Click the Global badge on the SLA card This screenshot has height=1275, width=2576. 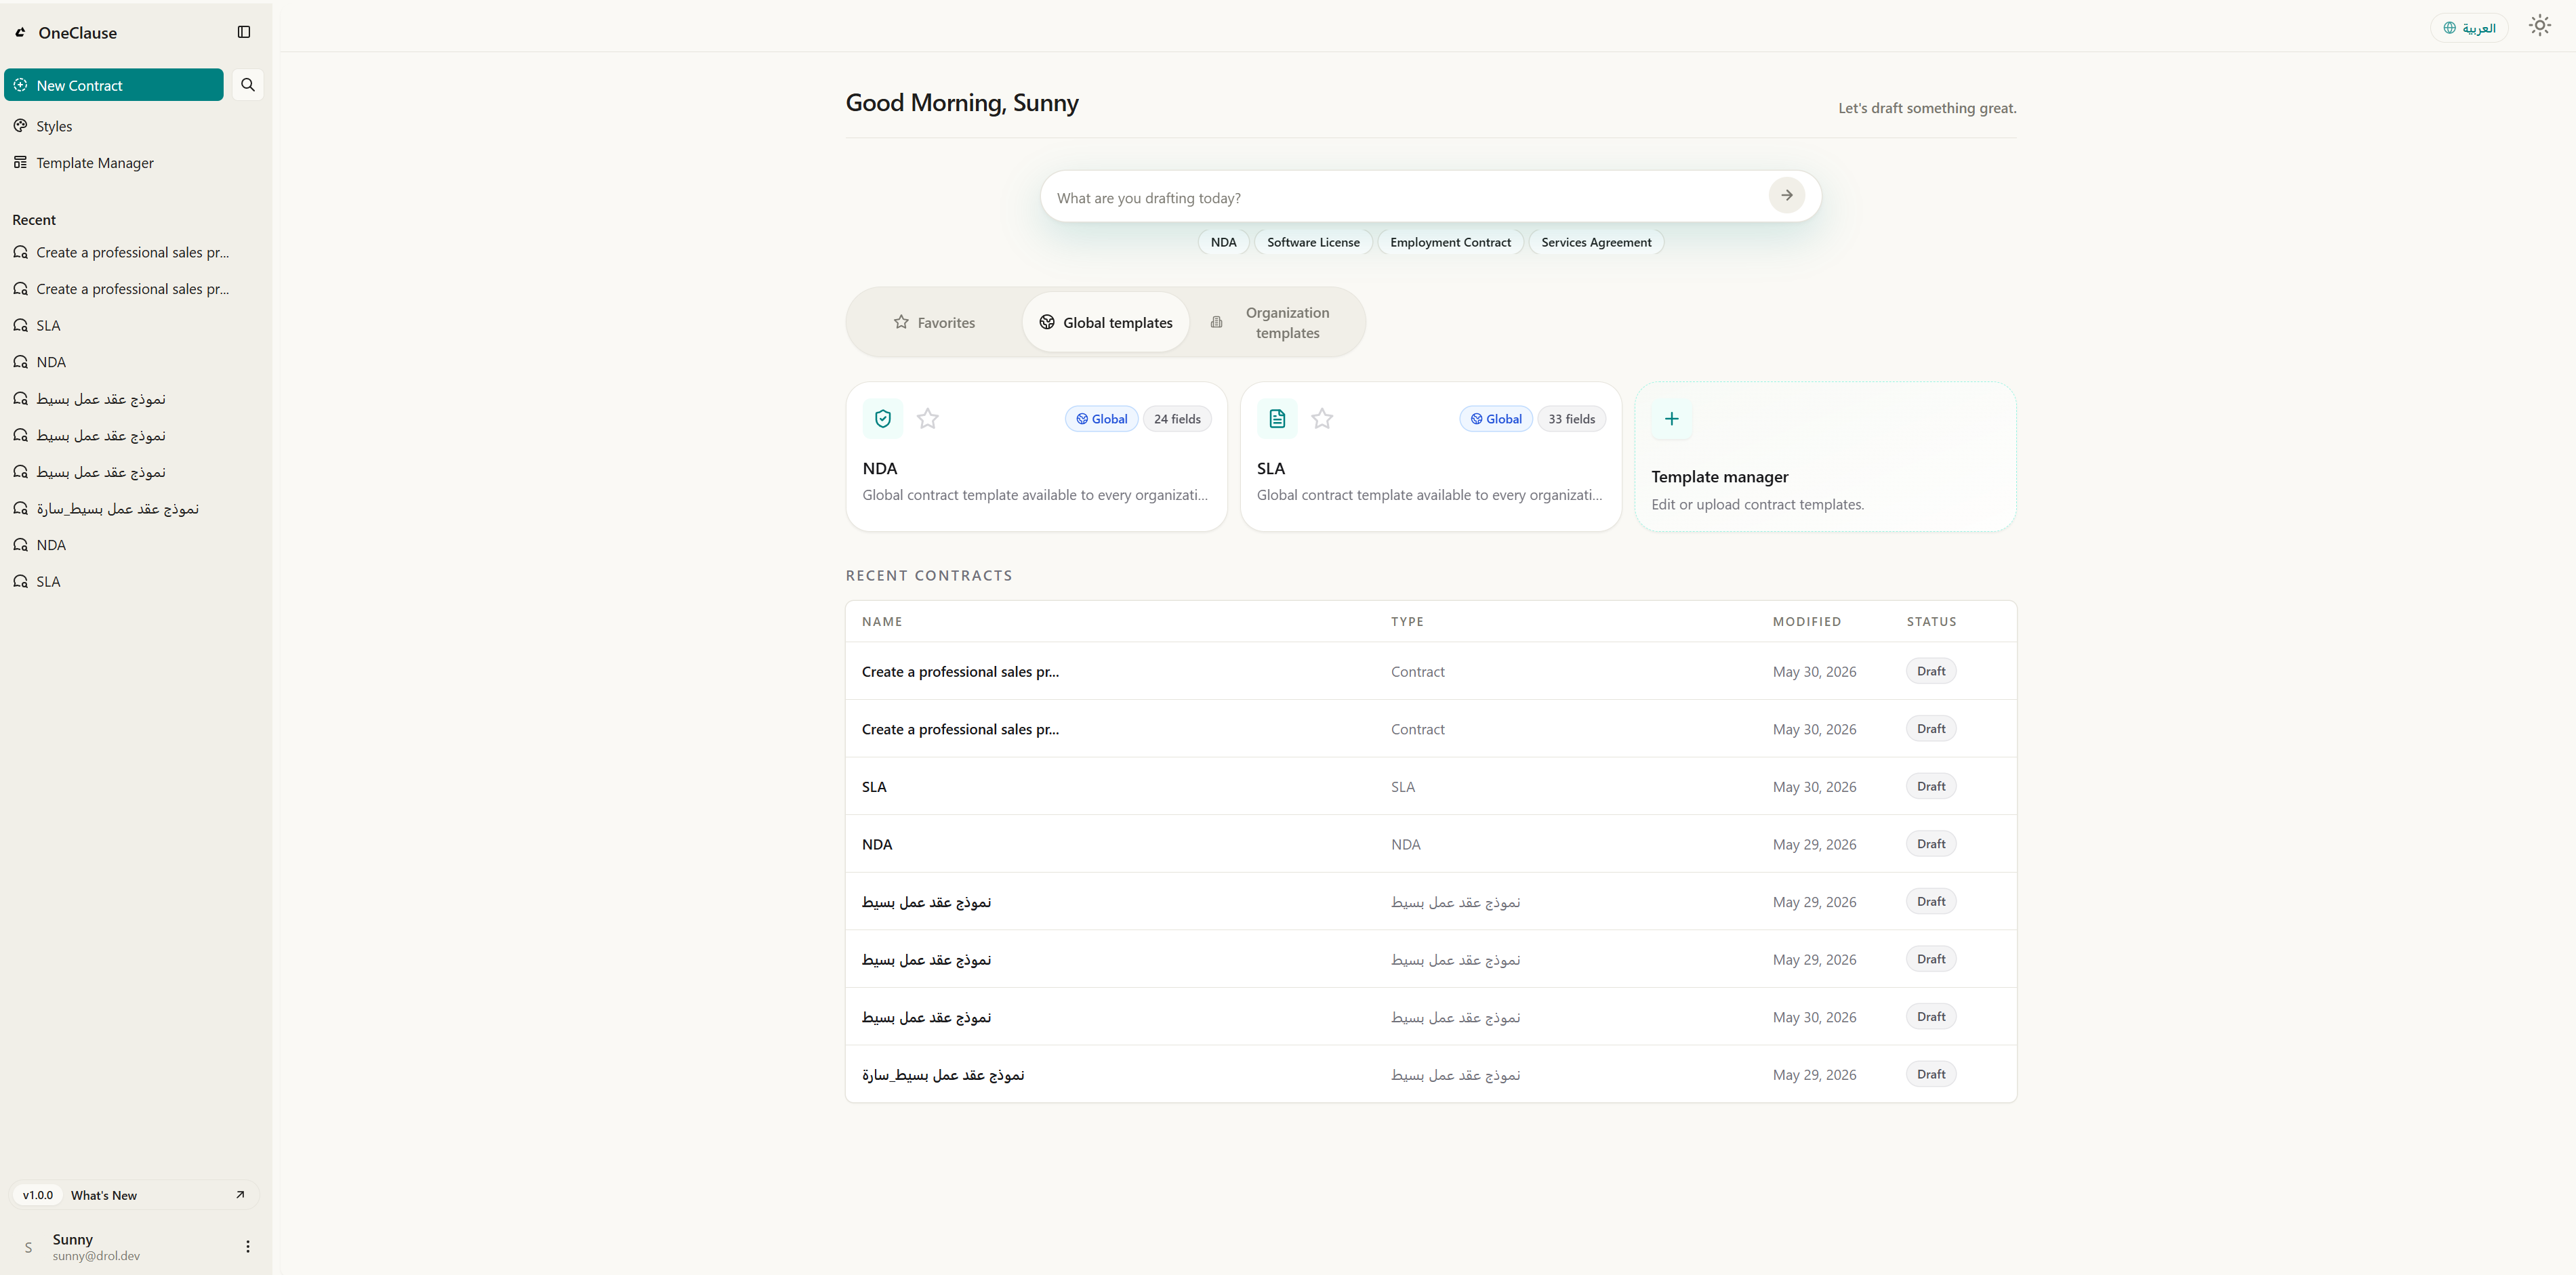tap(1496, 419)
